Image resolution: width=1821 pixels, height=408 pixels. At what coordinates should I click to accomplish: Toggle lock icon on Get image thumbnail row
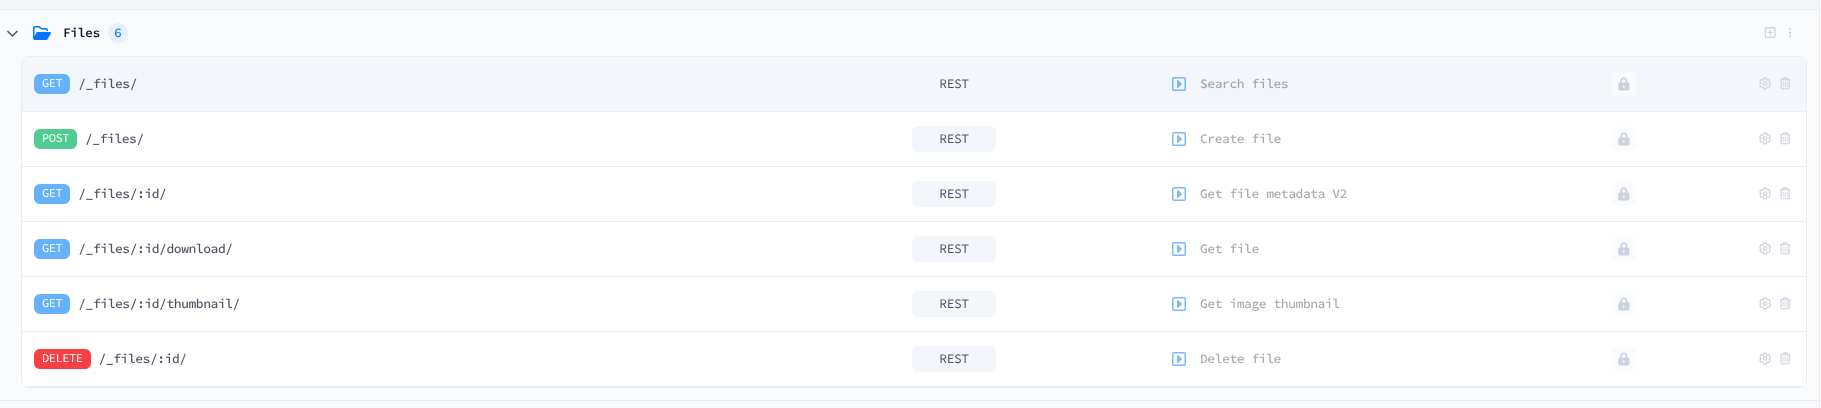click(x=1624, y=304)
